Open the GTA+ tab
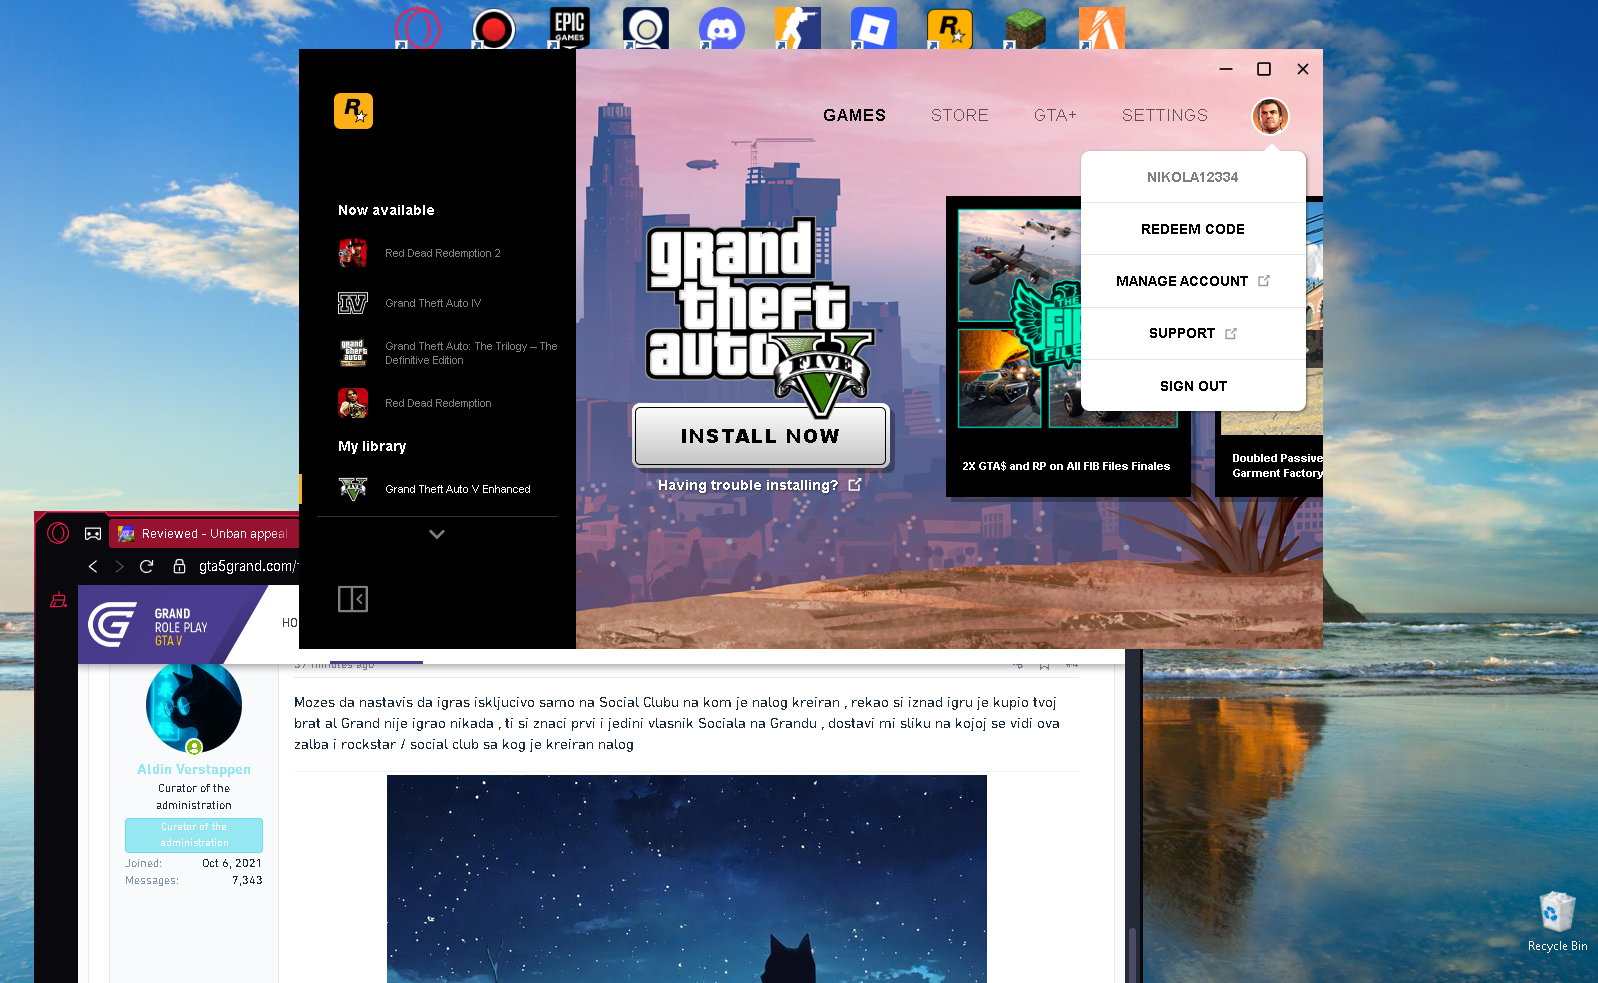This screenshot has width=1598, height=983. pos(1055,115)
